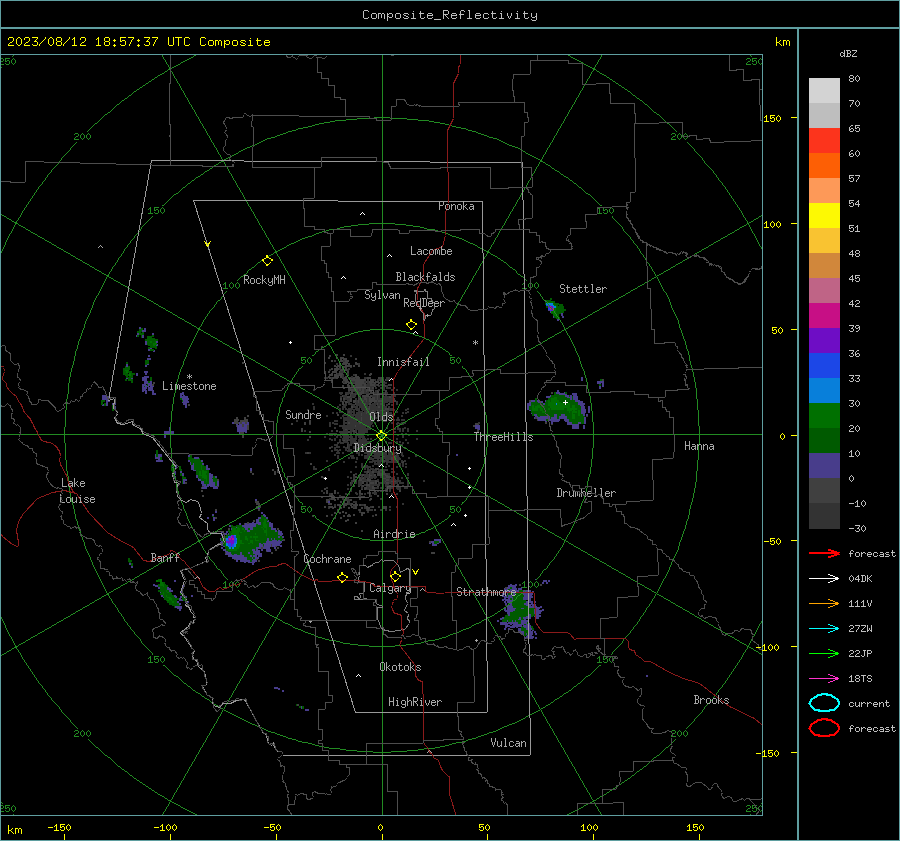Click the white cross inside Hanna-side storm cell
The height and width of the screenshot is (841, 900).
pos(565,402)
